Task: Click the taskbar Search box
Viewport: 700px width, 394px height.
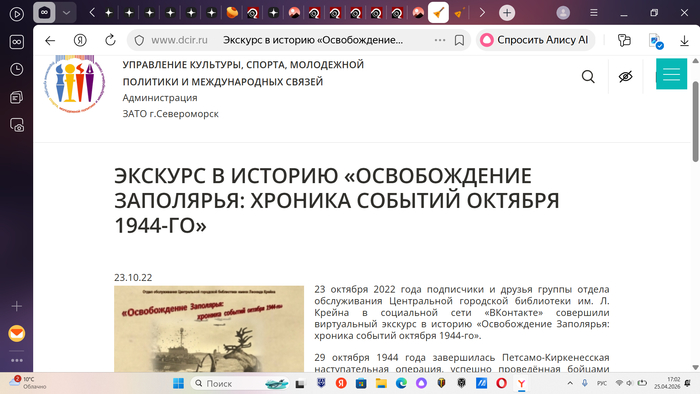Action: [x=240, y=383]
